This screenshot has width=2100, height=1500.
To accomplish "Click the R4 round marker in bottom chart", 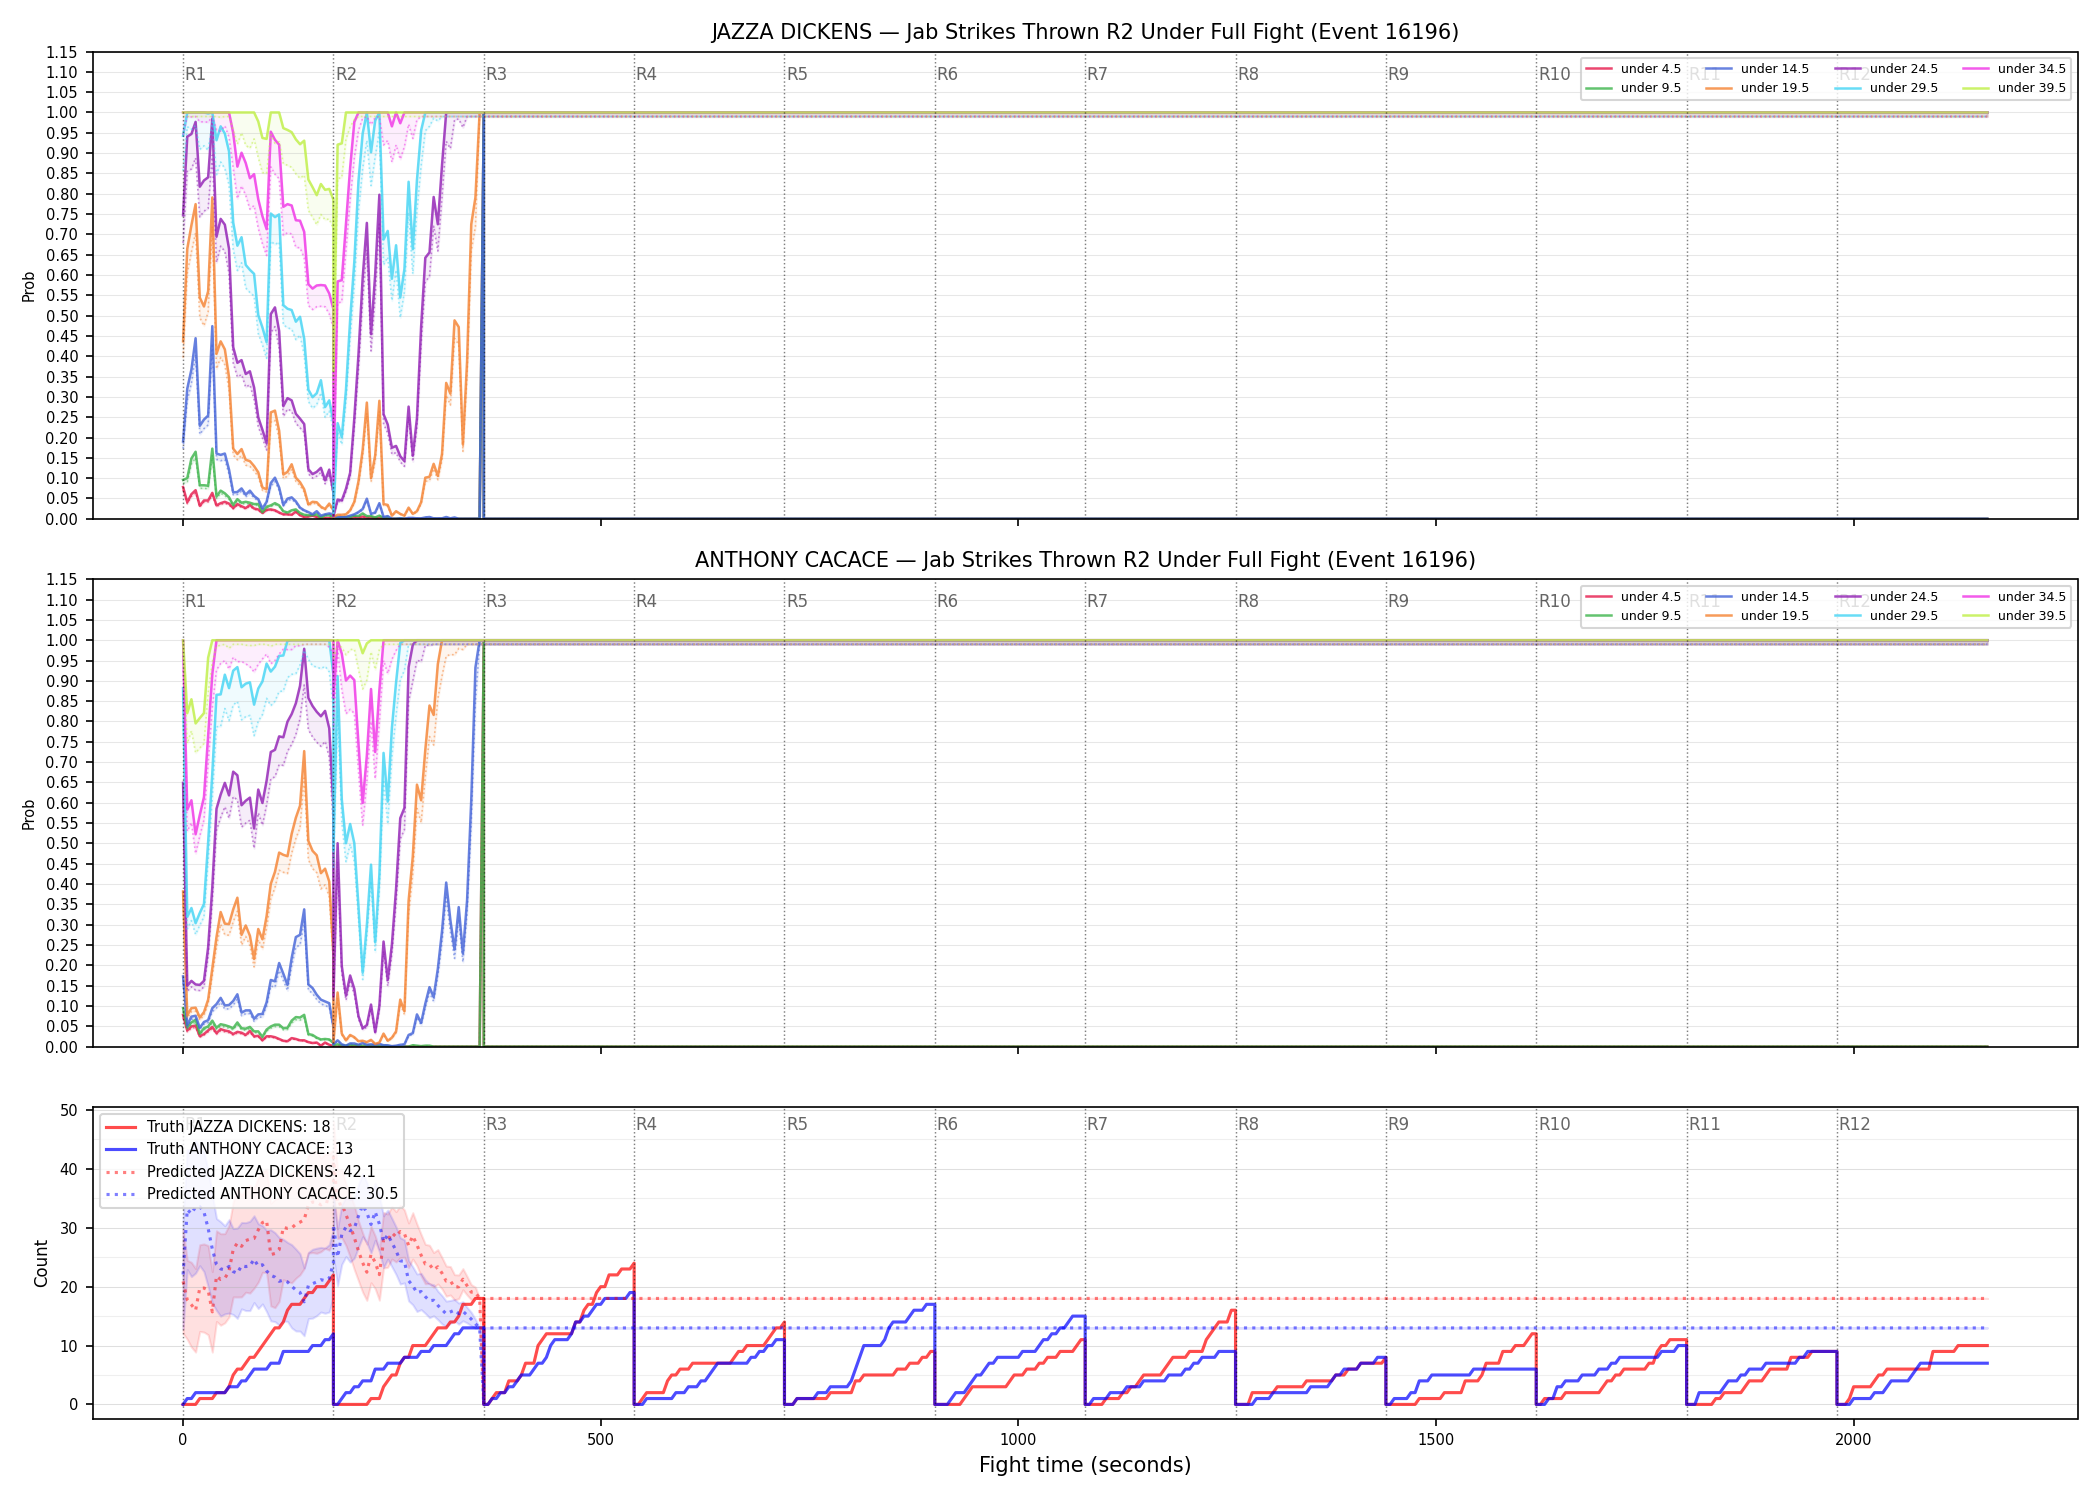I will (x=646, y=1124).
